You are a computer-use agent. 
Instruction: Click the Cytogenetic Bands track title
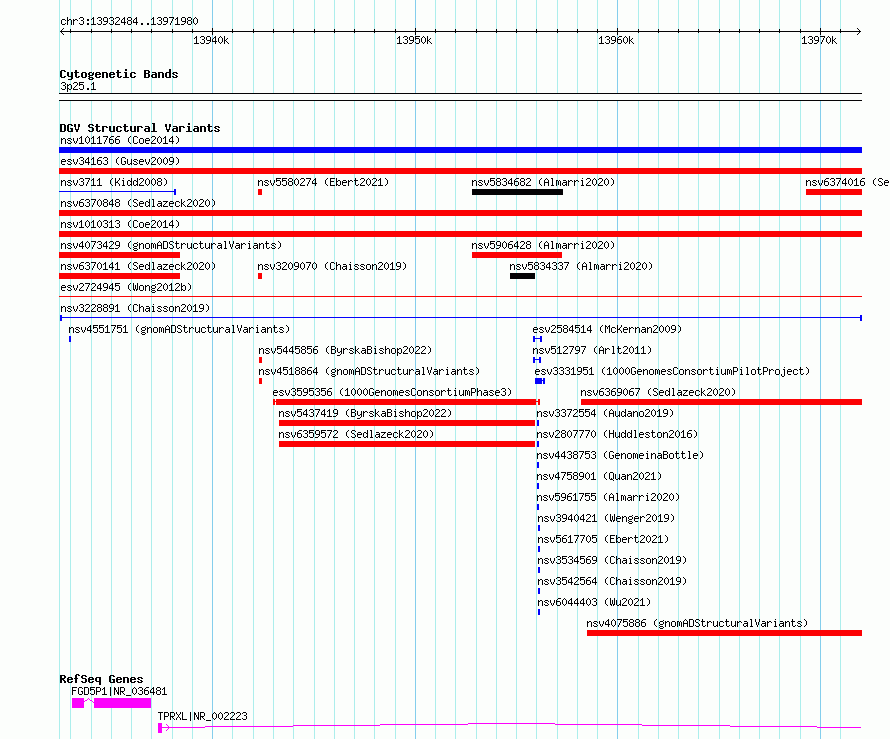click(x=119, y=74)
